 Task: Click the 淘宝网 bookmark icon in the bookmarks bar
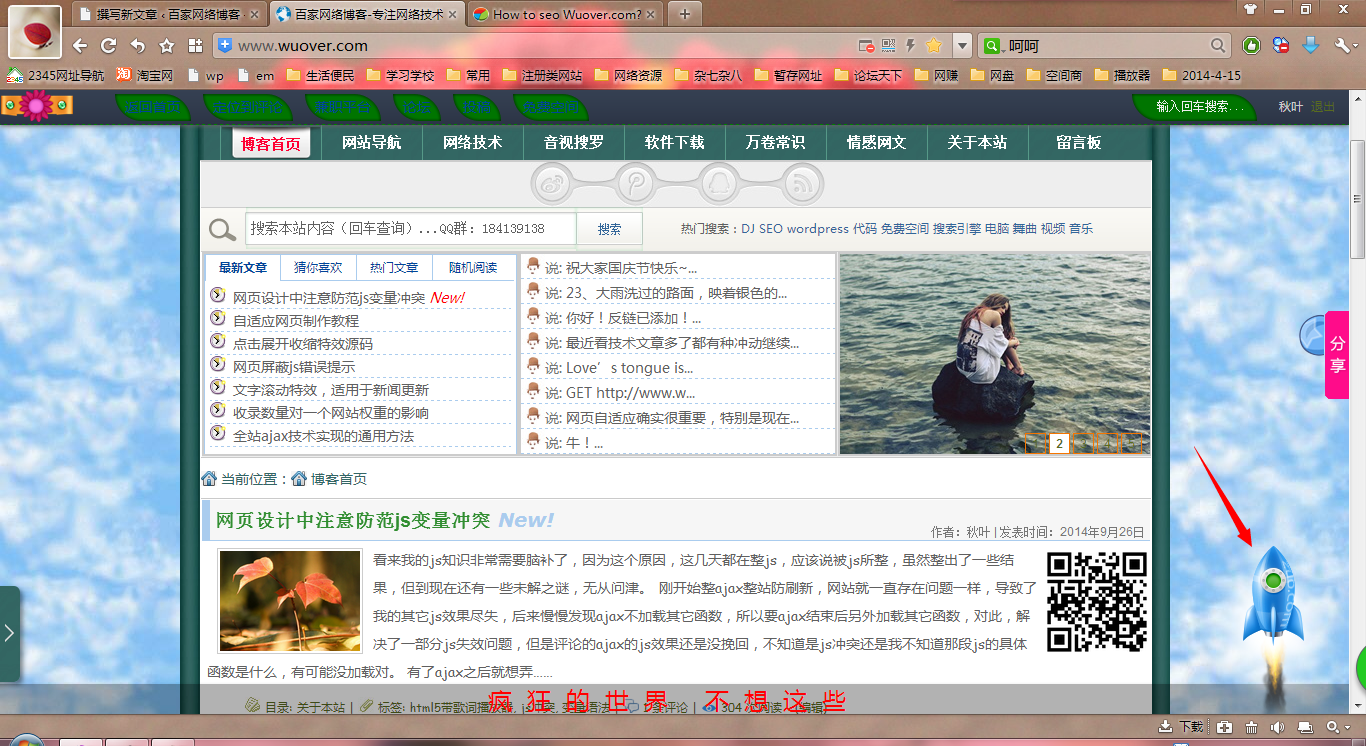124,75
